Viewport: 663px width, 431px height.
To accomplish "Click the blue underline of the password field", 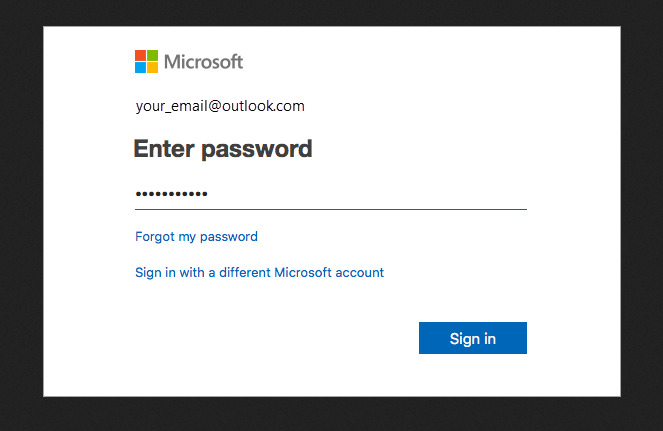I will click(x=331, y=209).
